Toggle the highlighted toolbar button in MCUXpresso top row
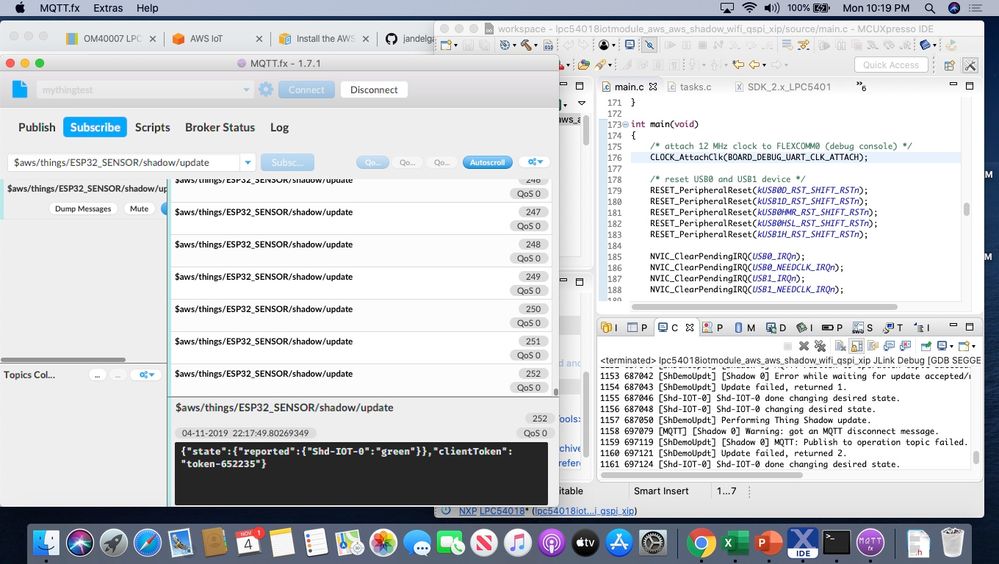The width and height of the screenshot is (999, 564). tap(649, 45)
